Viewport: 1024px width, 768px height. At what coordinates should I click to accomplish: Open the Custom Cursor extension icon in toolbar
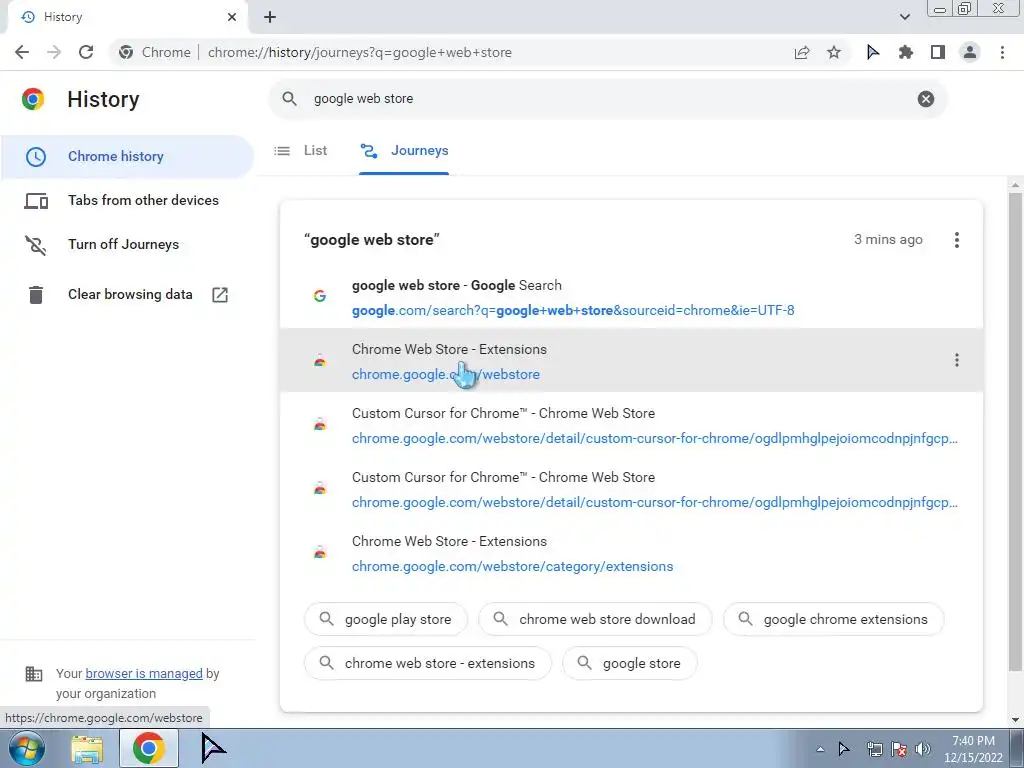pos(872,52)
